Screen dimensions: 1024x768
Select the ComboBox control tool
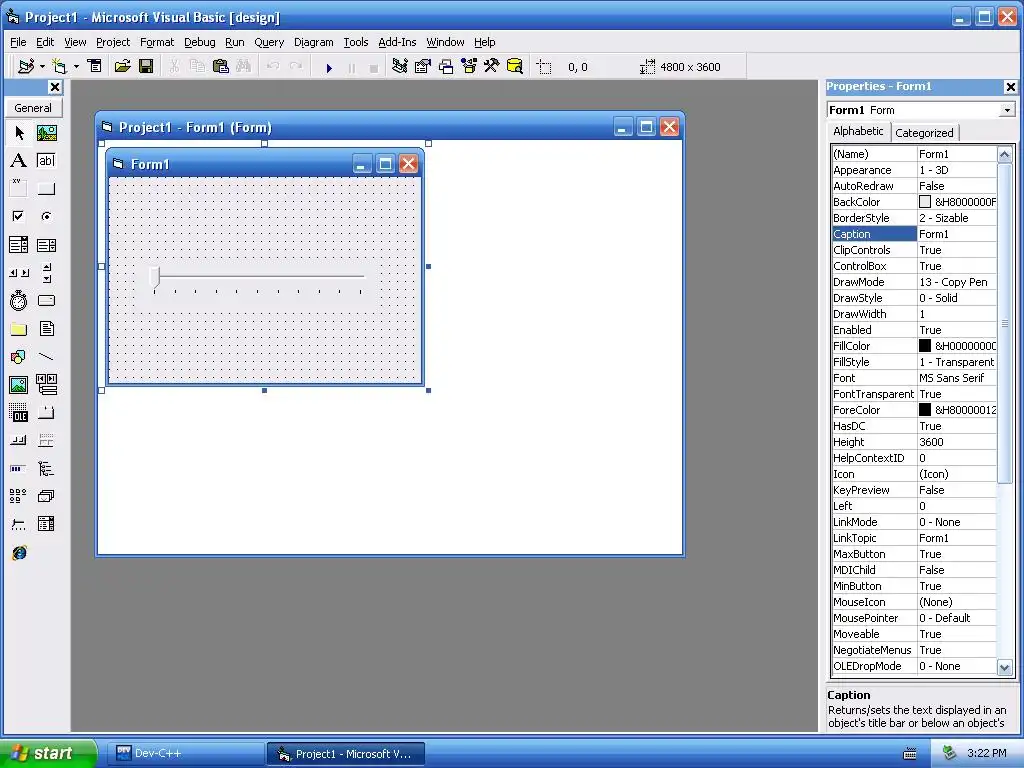coord(19,245)
